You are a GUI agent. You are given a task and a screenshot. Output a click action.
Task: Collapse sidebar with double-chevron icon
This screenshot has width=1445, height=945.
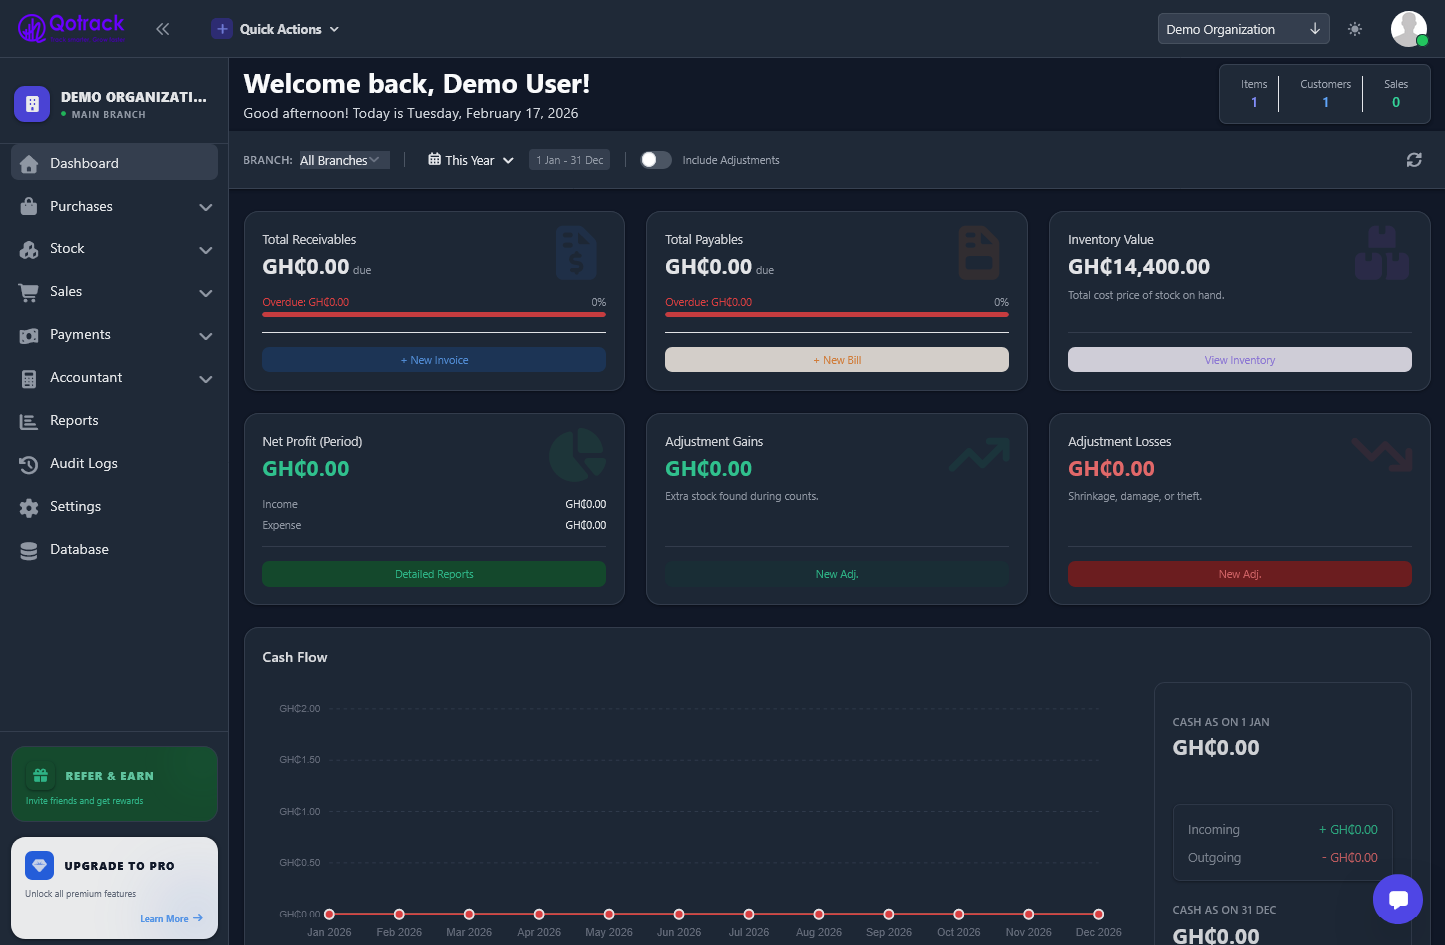tap(163, 29)
